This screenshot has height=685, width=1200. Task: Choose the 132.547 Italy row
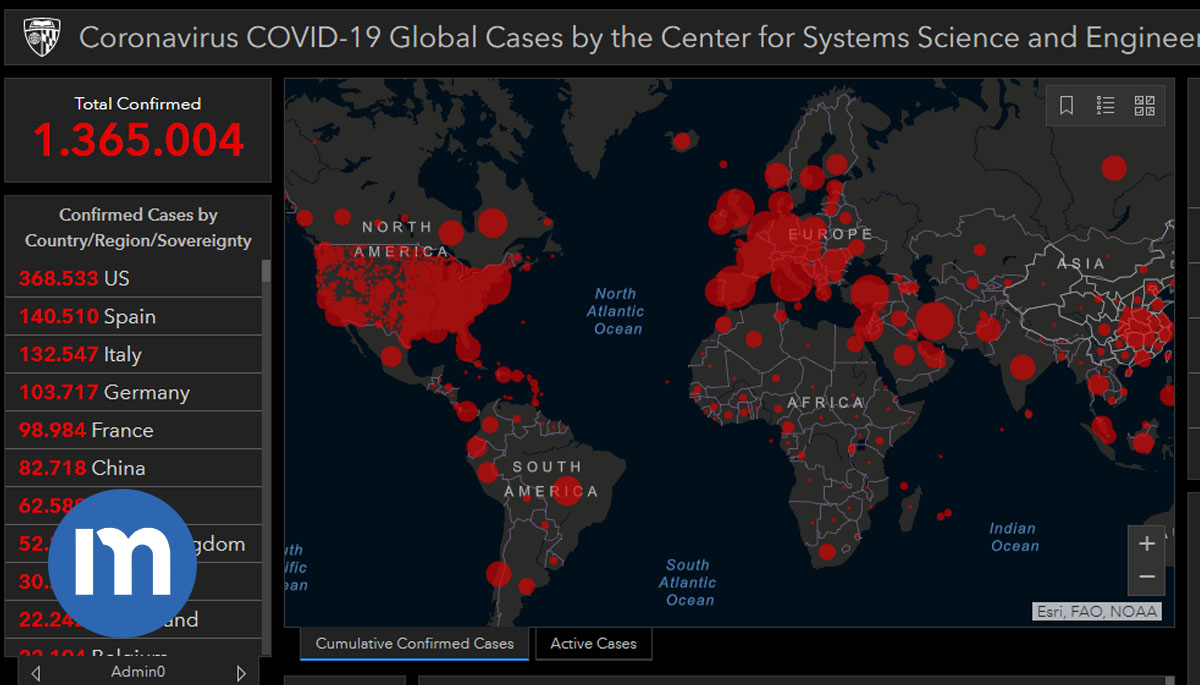(133, 354)
